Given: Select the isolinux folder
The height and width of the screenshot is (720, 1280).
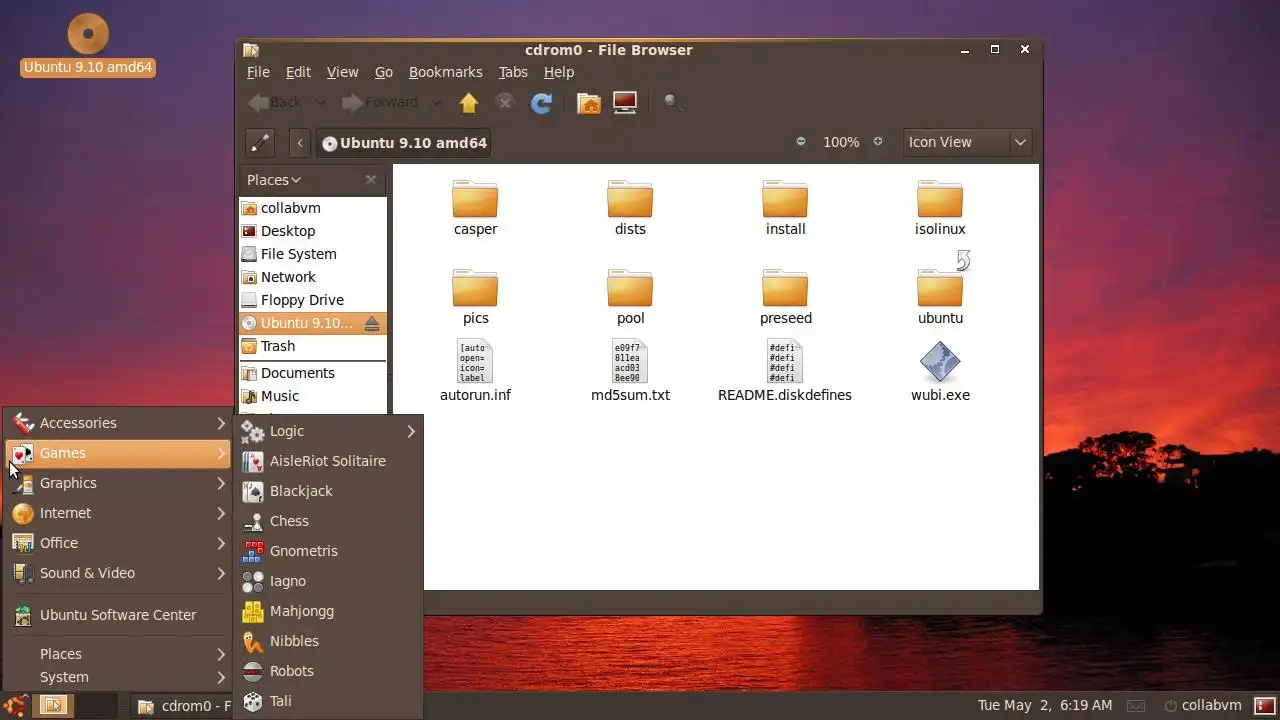Looking at the screenshot, I should click(x=940, y=208).
